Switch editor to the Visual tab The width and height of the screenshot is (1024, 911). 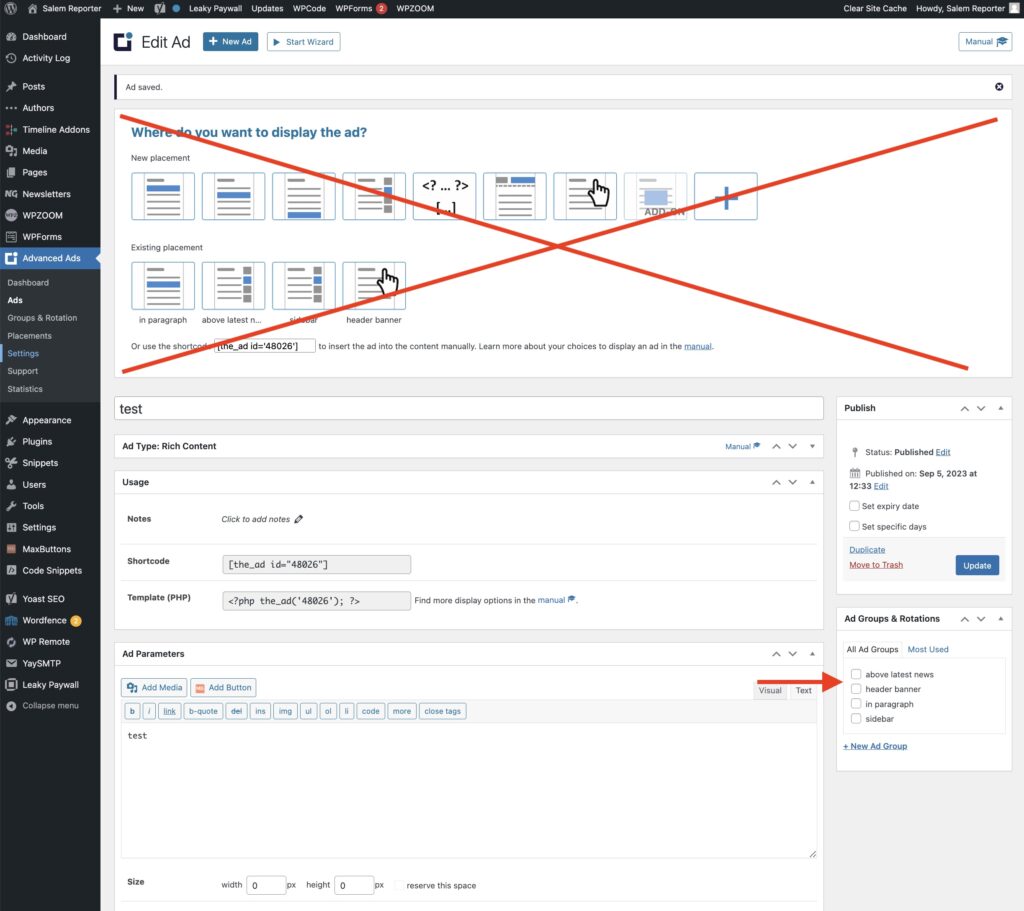coord(770,690)
